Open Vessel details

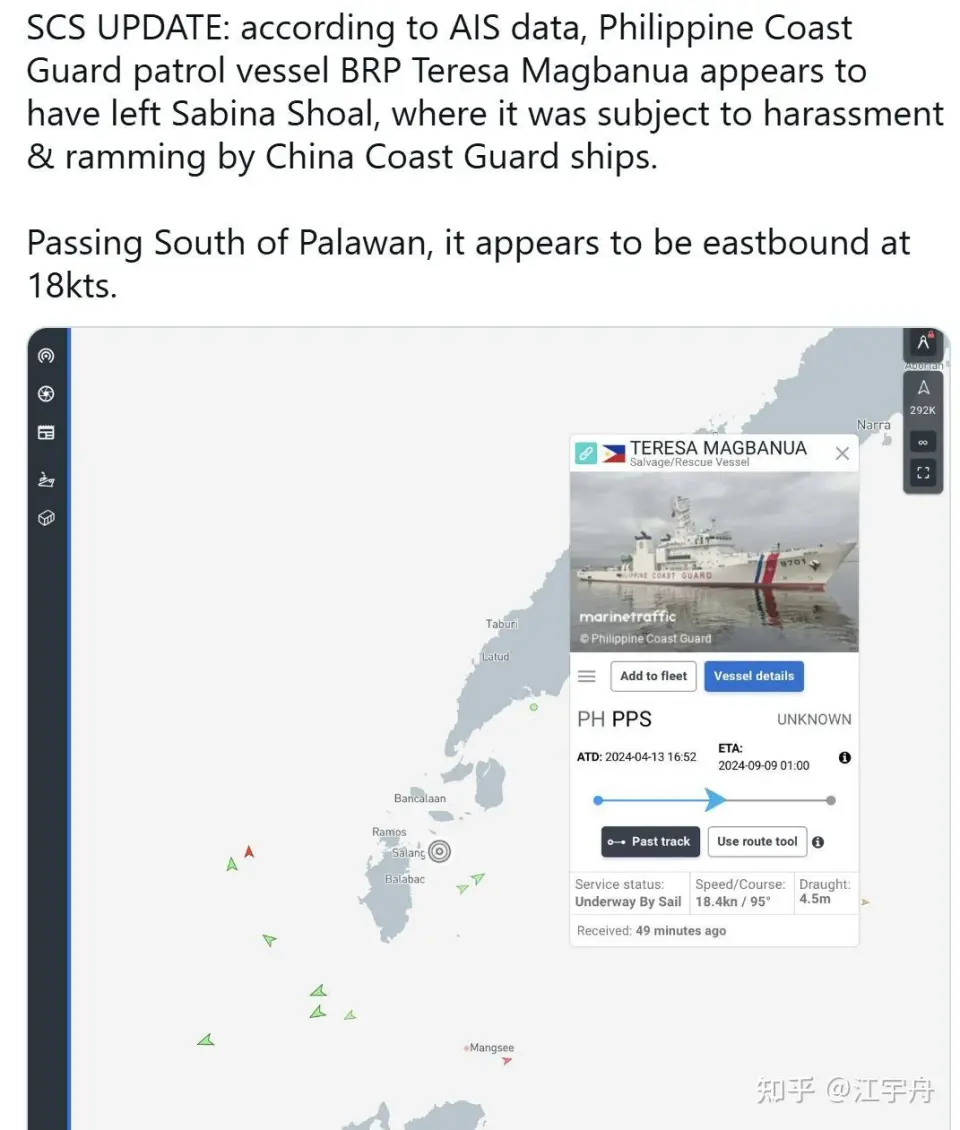(x=754, y=676)
